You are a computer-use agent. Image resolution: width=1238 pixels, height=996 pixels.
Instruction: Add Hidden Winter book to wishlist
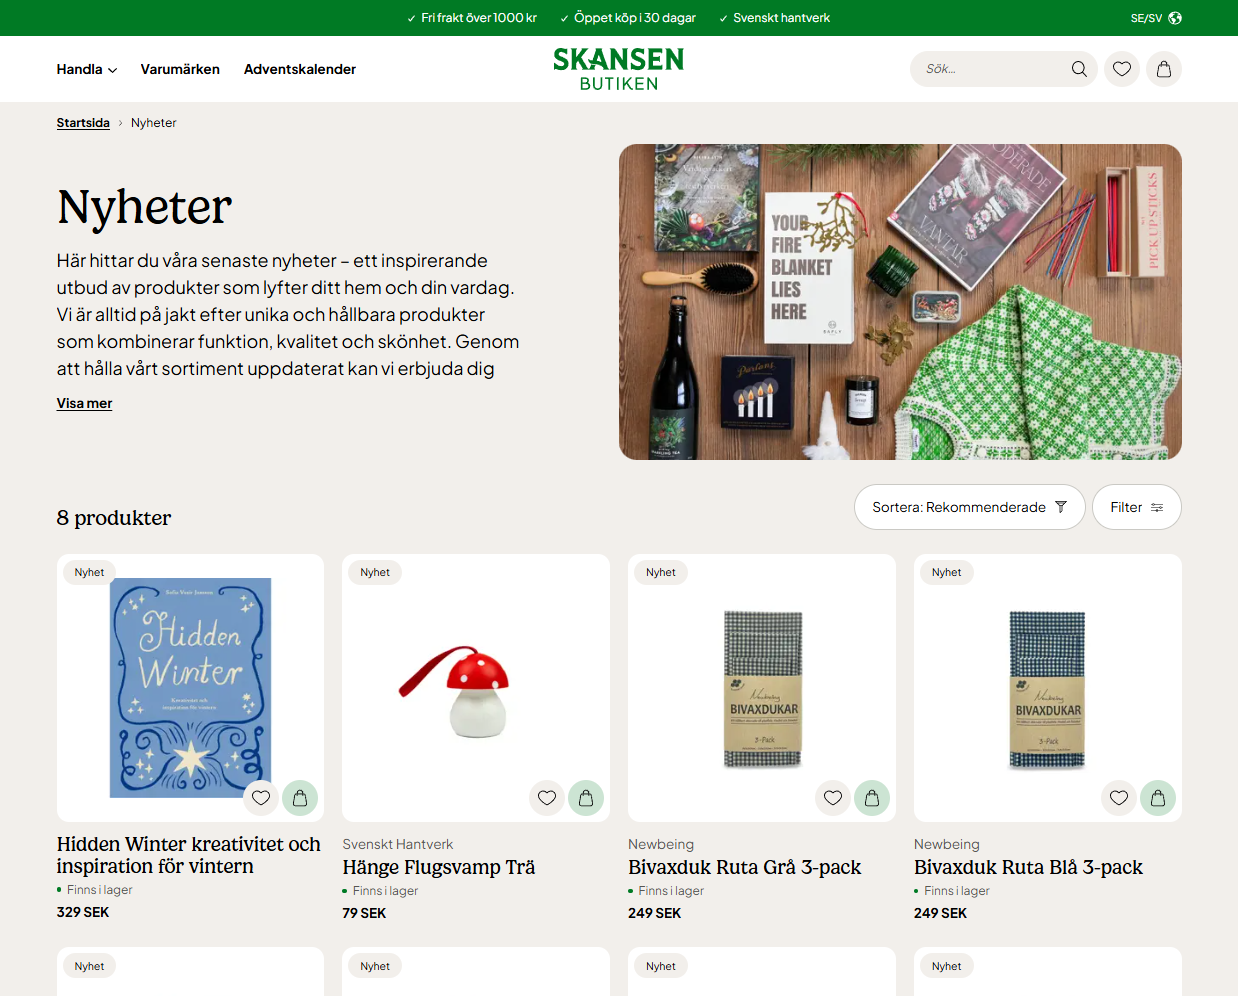(261, 798)
